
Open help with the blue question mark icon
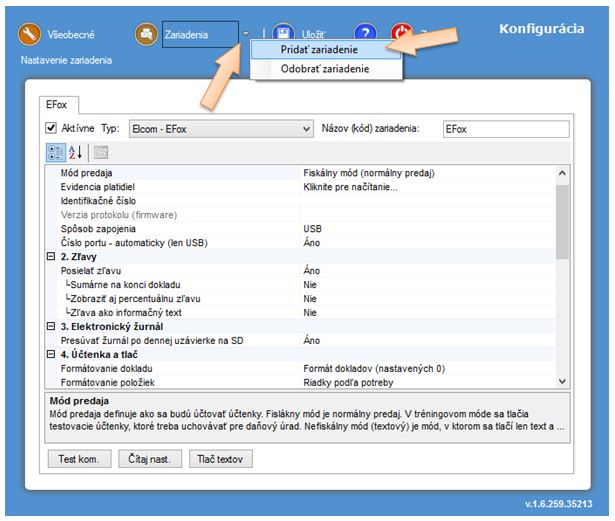pos(364,35)
